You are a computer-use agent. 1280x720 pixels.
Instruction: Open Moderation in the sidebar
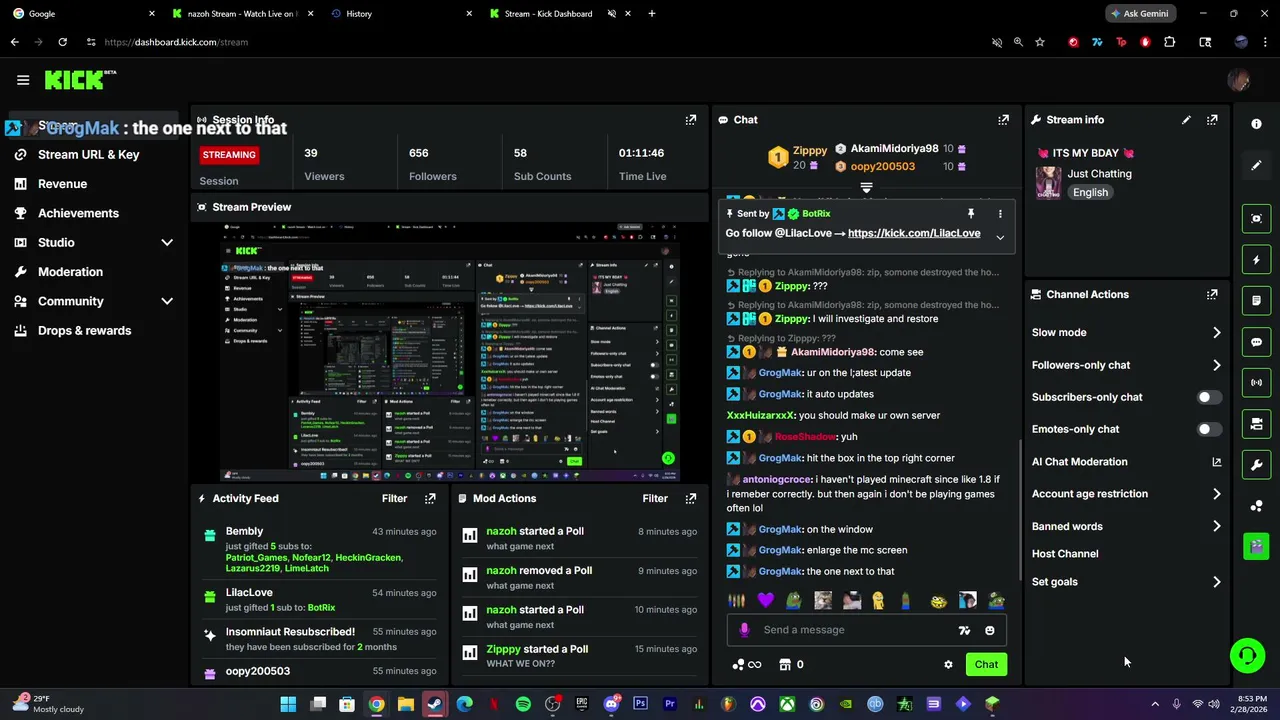70,272
